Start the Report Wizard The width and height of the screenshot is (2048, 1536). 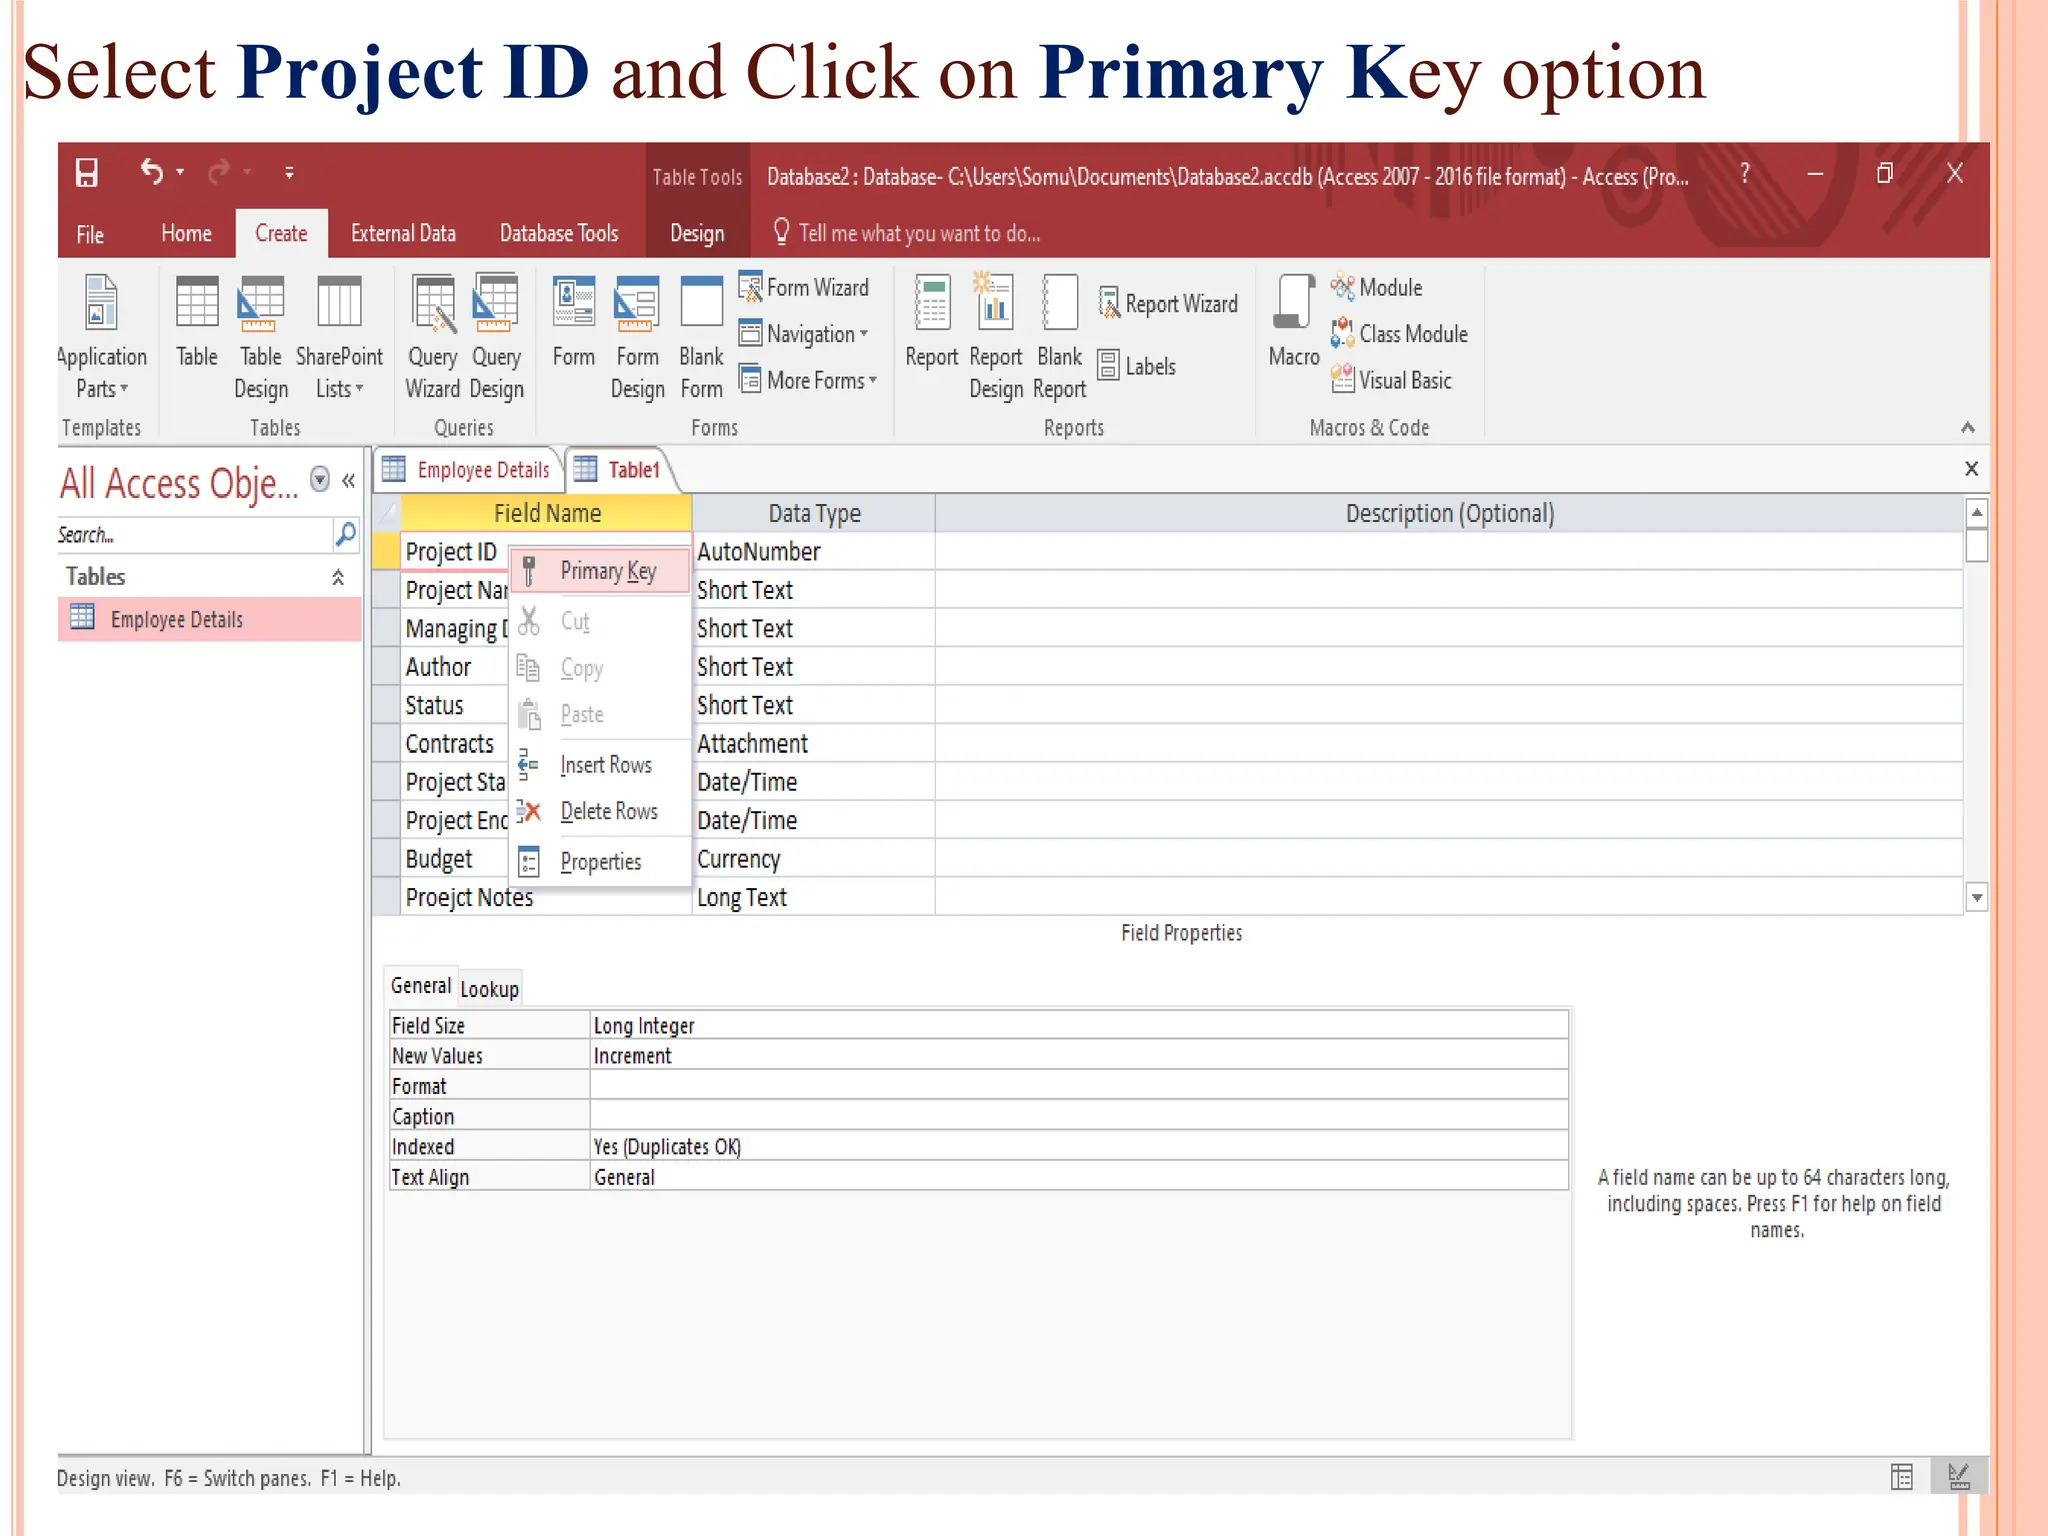pyautogui.click(x=1167, y=303)
